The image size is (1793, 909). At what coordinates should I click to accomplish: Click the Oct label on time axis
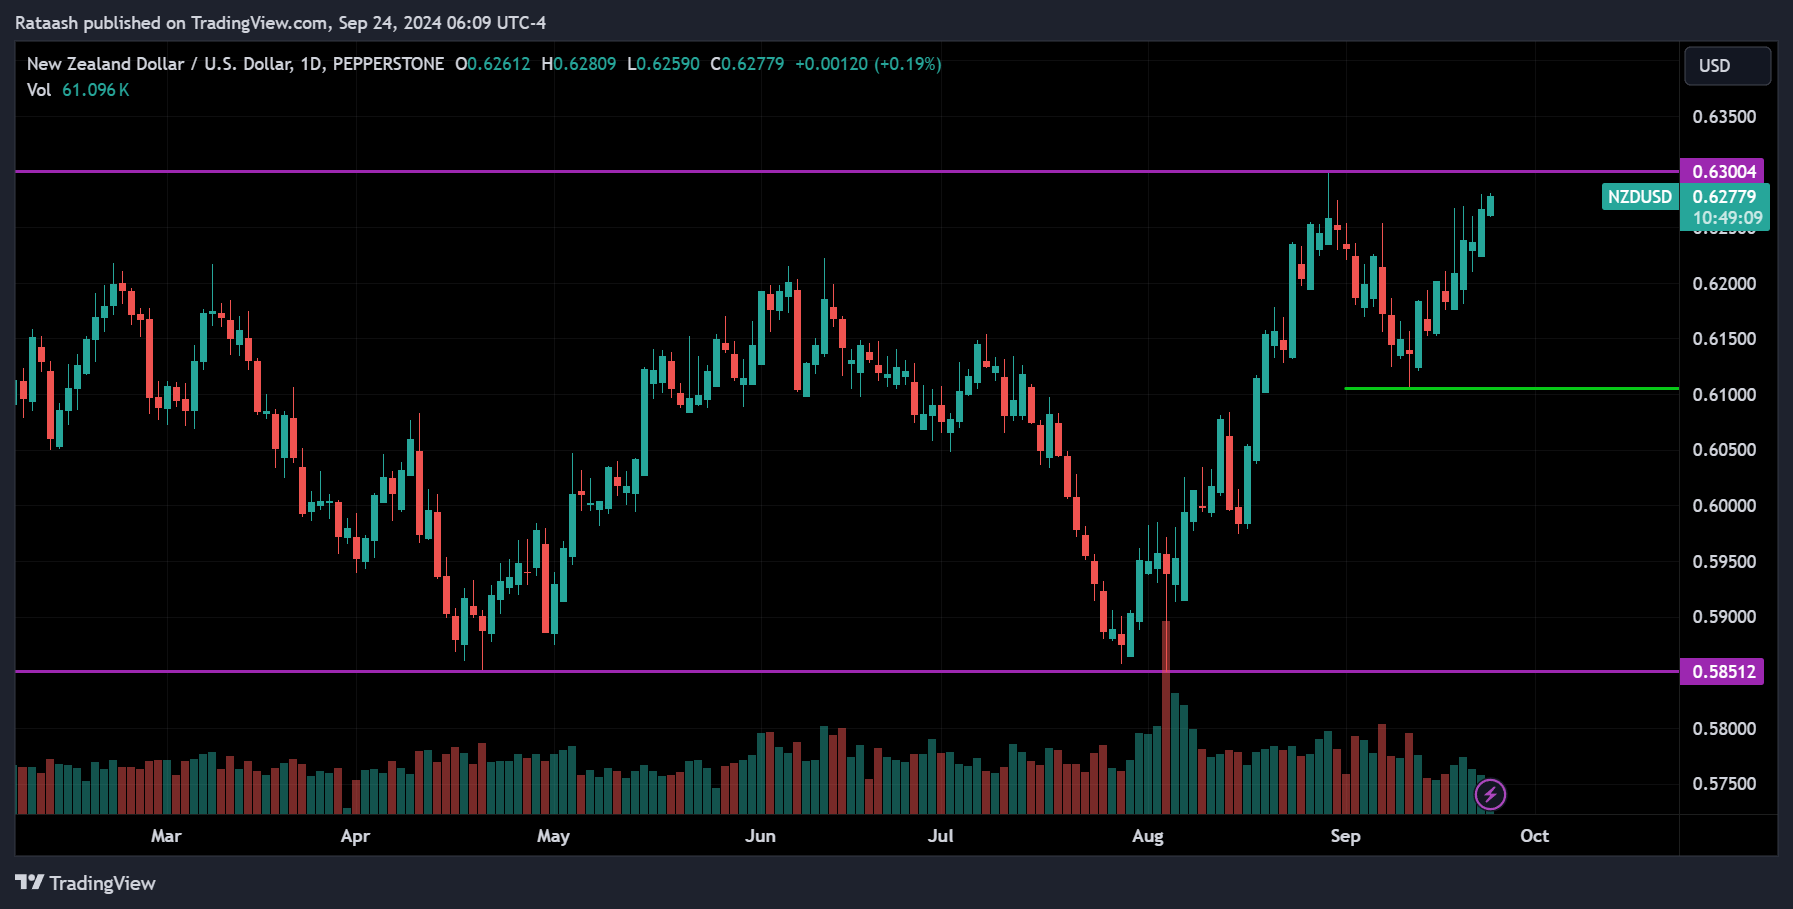tap(1534, 836)
